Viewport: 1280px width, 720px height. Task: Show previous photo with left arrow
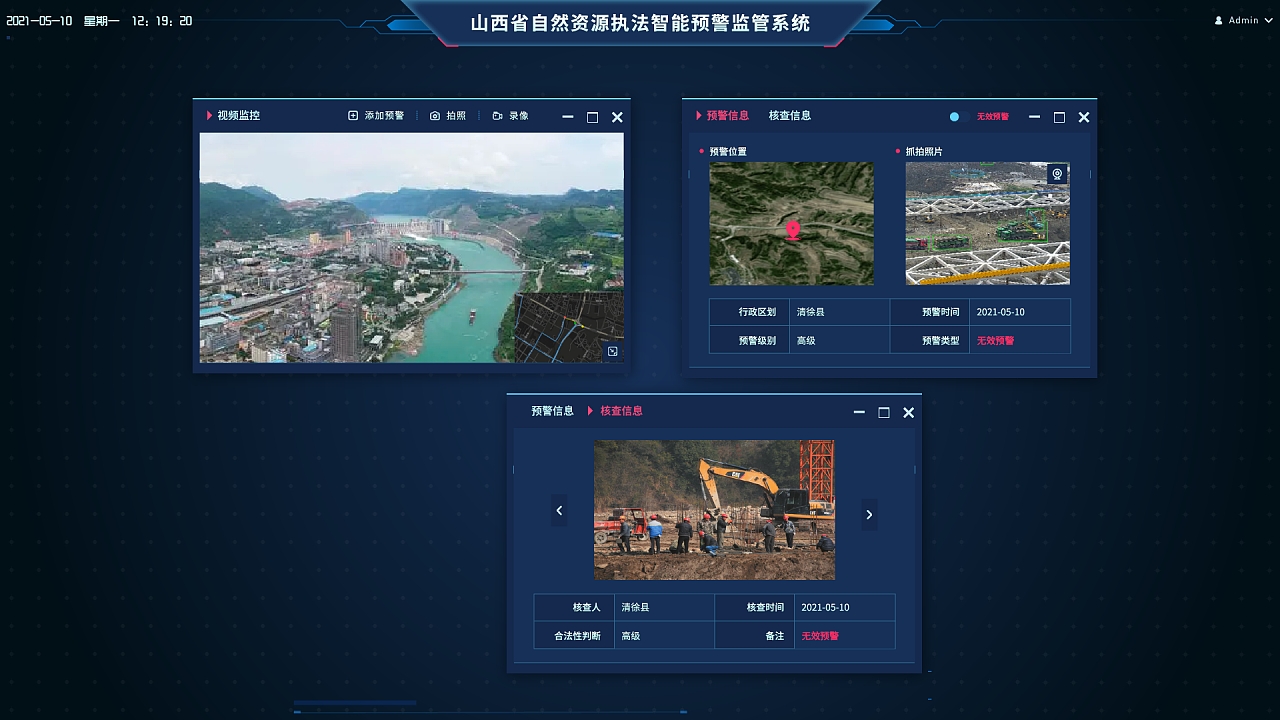(559, 511)
